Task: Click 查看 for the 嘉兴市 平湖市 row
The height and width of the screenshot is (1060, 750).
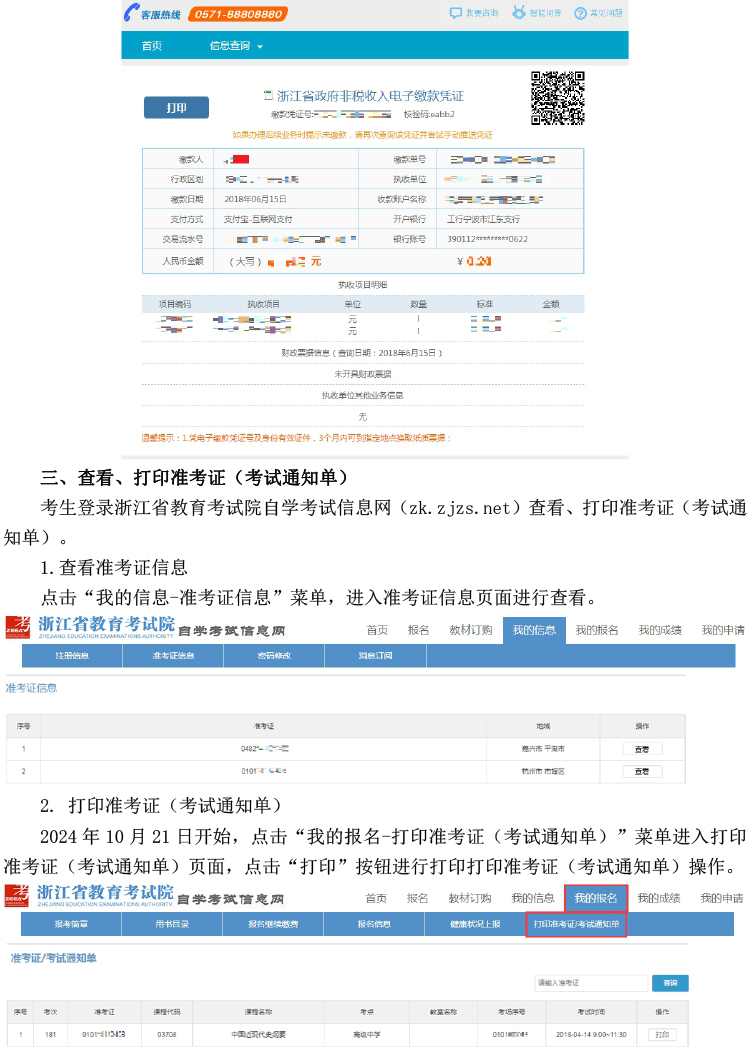Action: [642, 749]
